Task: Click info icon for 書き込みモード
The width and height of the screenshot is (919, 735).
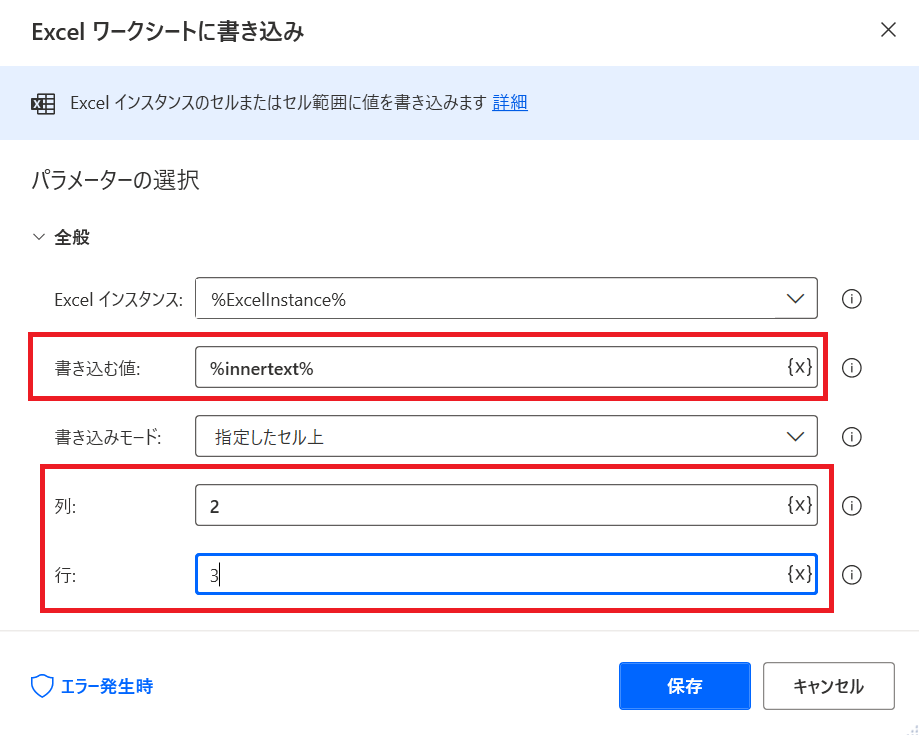Action: [852, 436]
